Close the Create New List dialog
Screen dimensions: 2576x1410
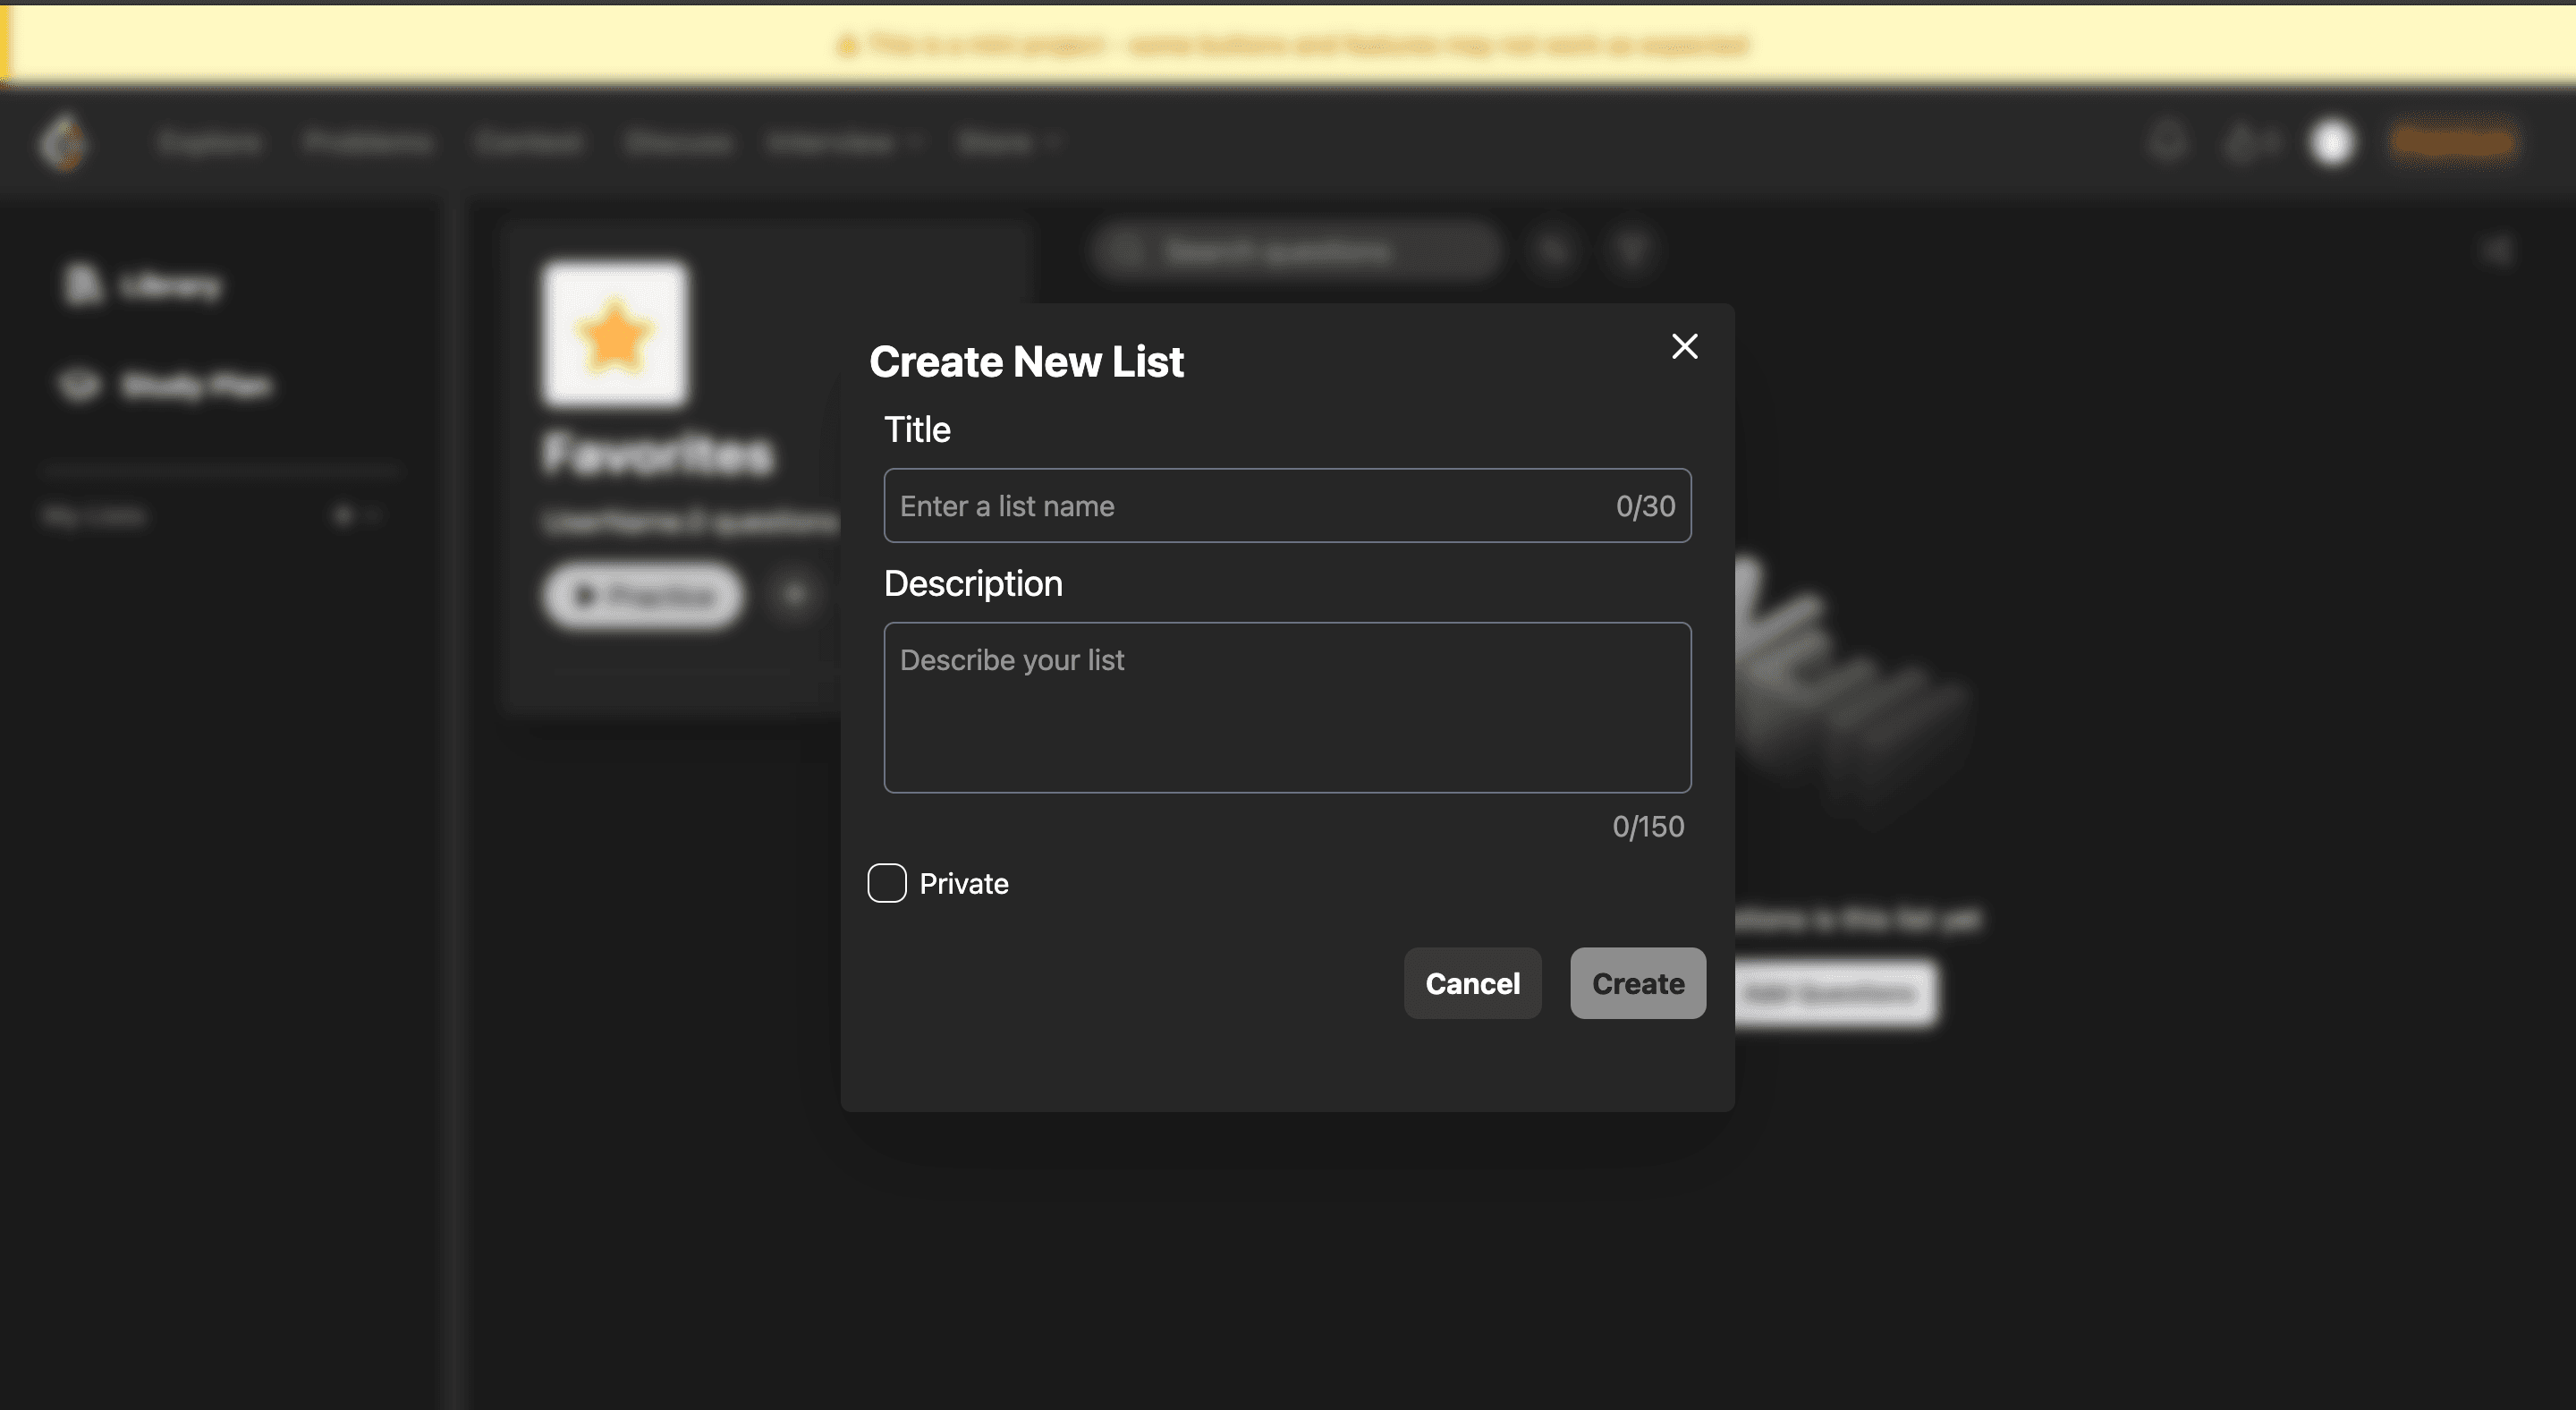pyautogui.click(x=1684, y=346)
